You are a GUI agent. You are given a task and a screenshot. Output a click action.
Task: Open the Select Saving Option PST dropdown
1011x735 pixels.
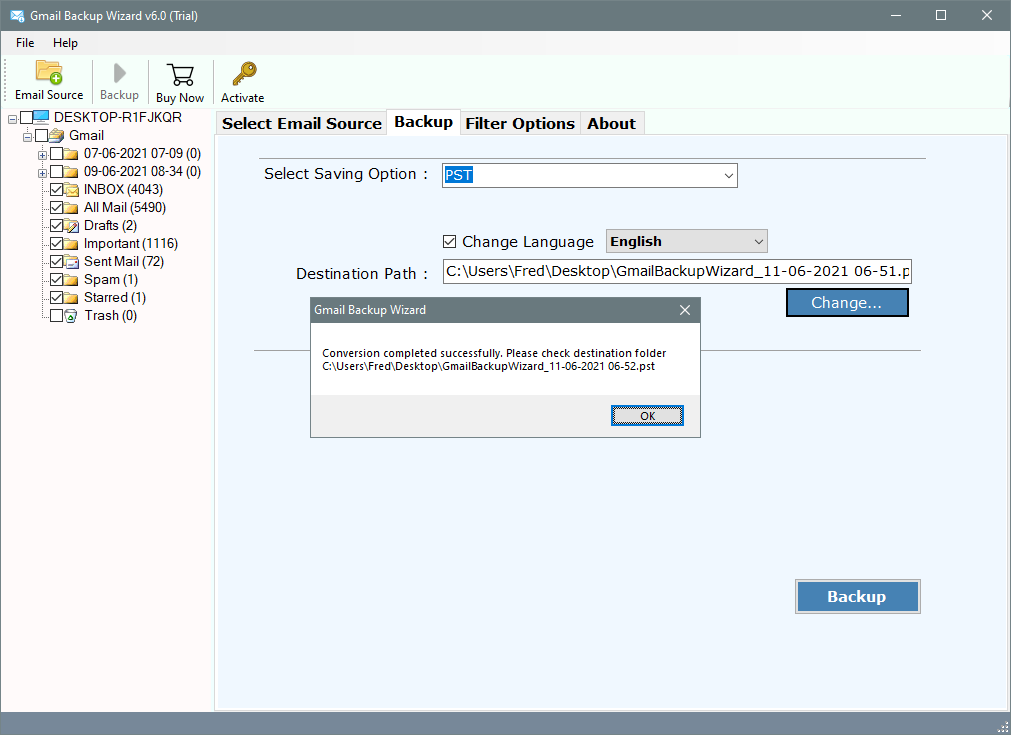(x=729, y=175)
